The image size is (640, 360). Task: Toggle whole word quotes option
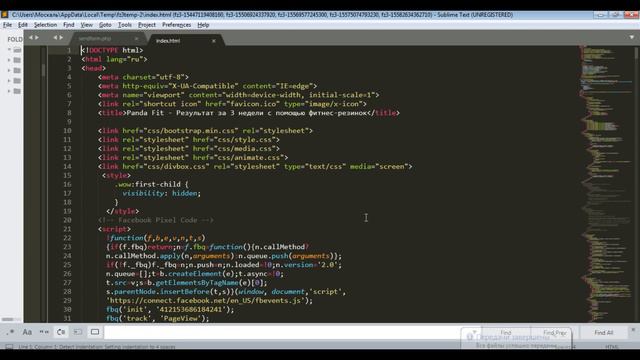[44, 332]
